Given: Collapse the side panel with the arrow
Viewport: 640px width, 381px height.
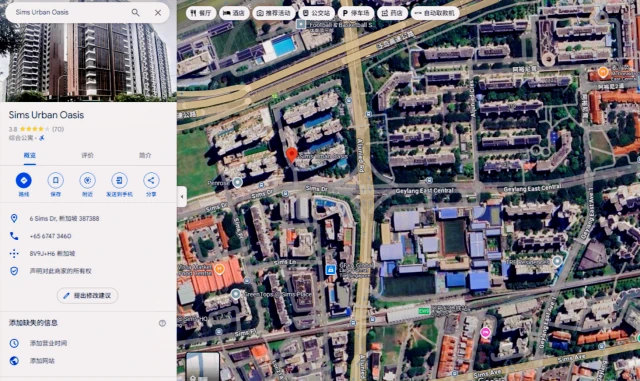Looking at the screenshot, I should [182, 196].
